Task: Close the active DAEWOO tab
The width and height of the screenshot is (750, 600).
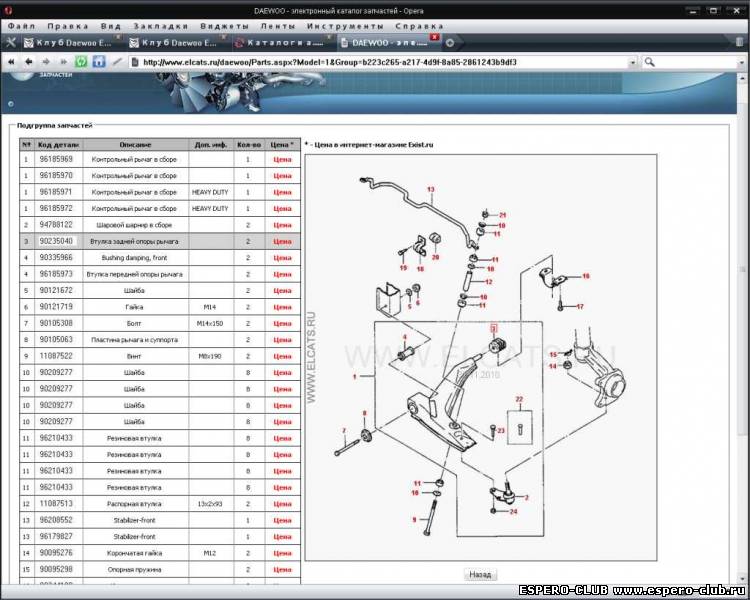Action: point(434,37)
